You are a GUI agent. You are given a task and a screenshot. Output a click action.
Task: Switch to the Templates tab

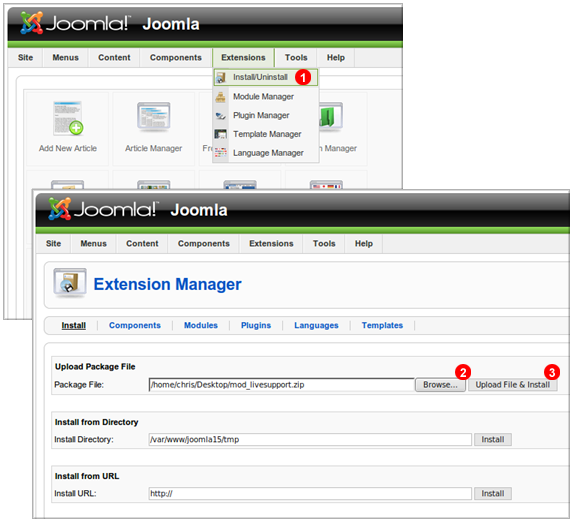382,325
